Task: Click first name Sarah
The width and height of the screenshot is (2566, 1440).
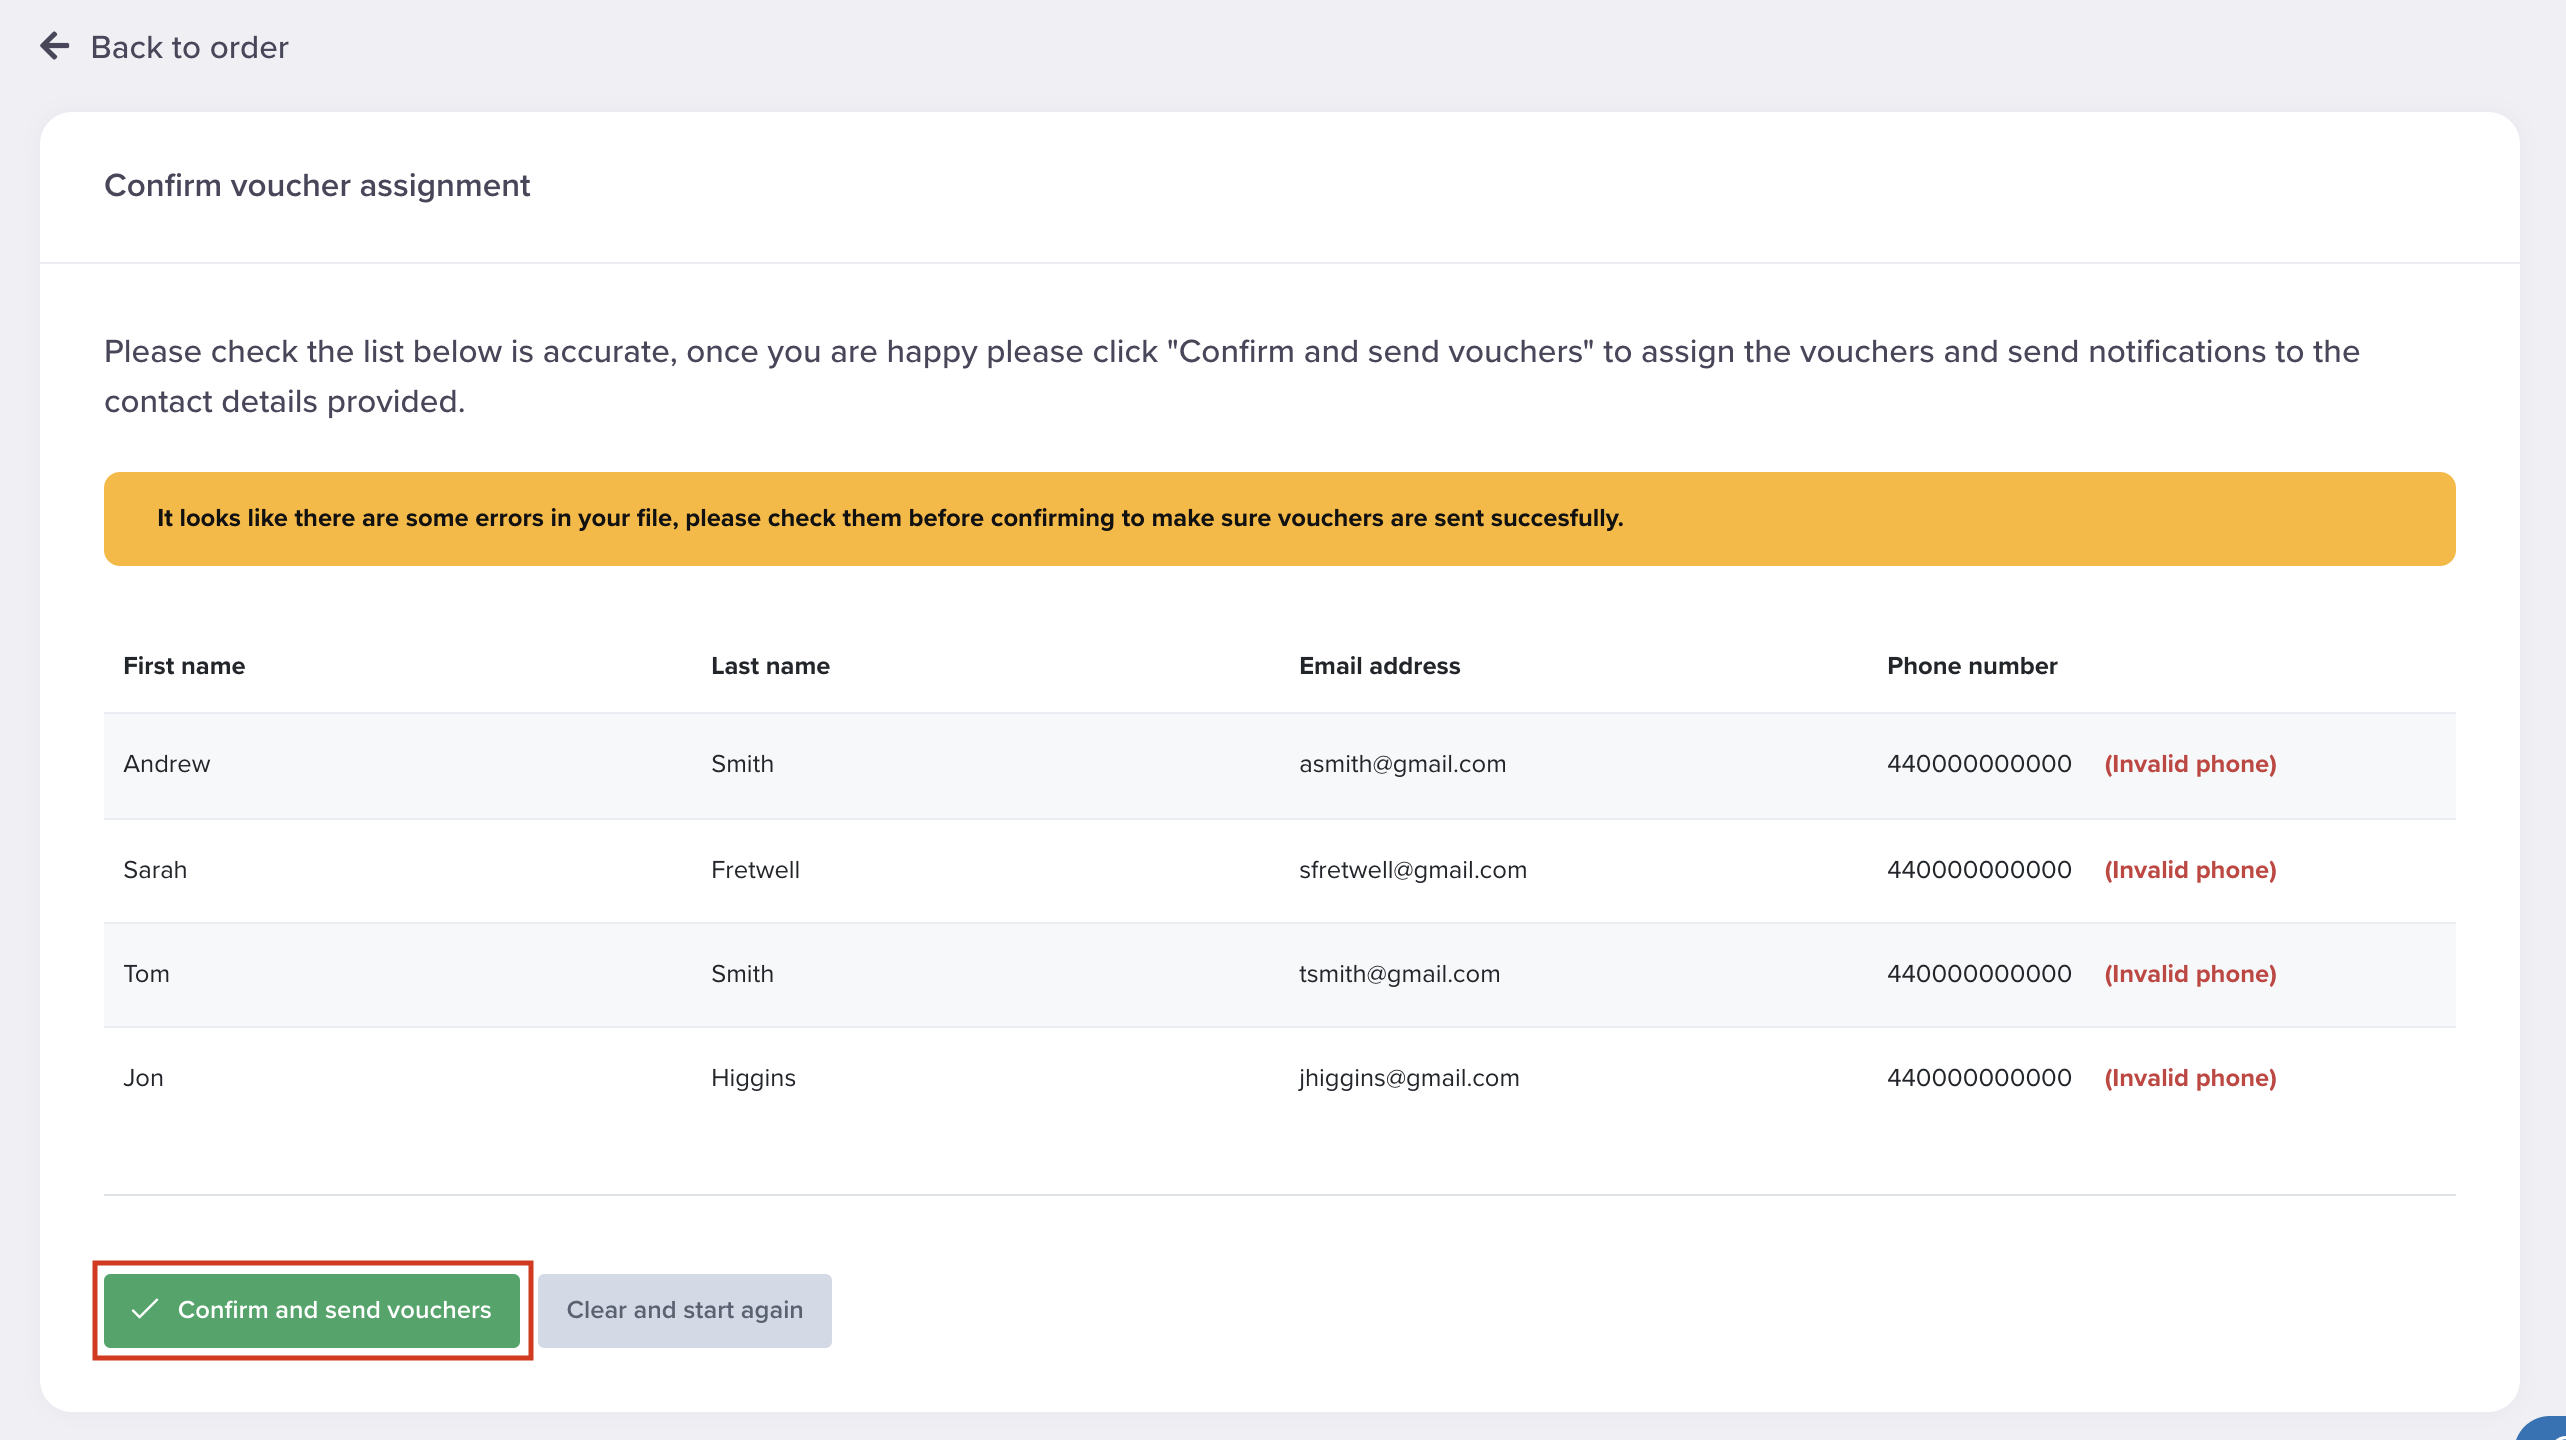Action: pyautogui.click(x=155, y=870)
